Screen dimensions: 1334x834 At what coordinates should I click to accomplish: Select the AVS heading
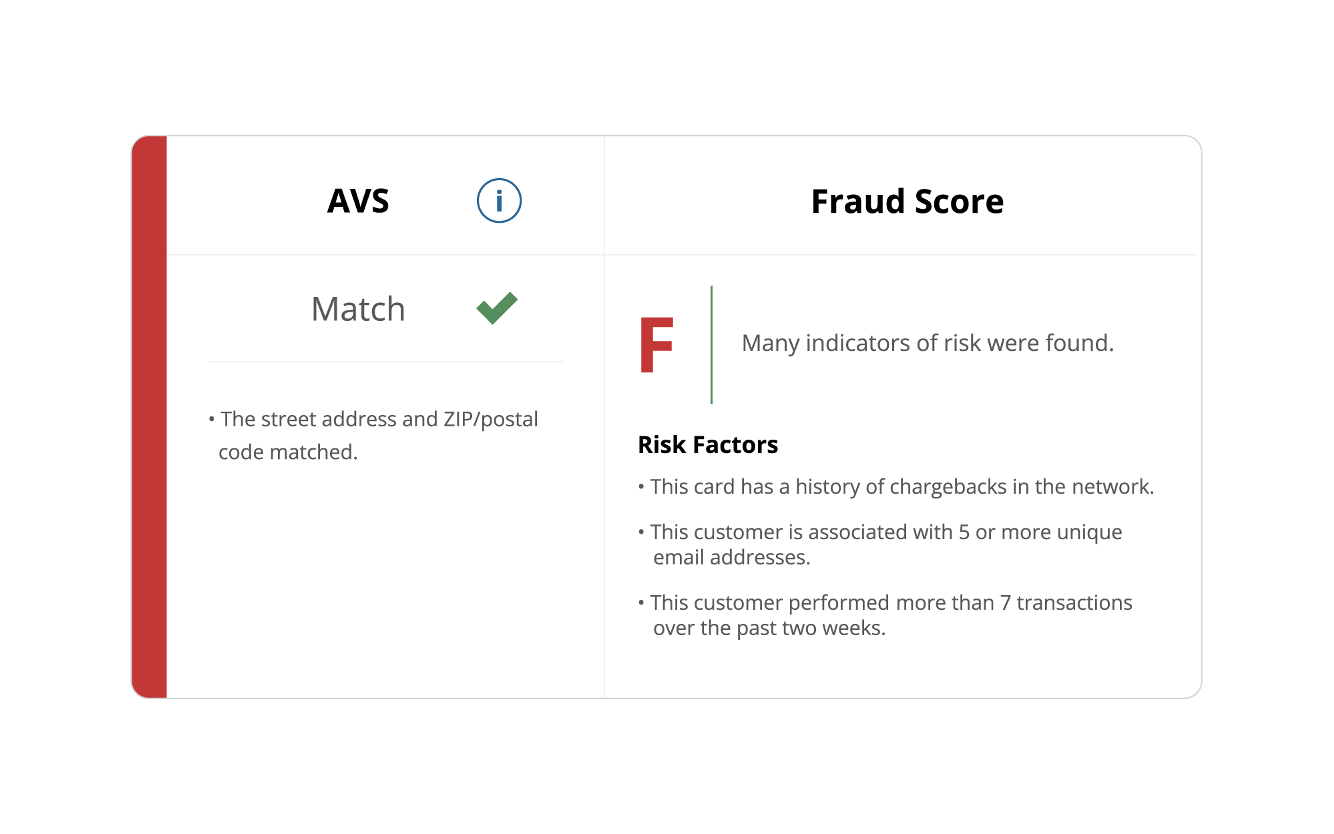click(358, 201)
